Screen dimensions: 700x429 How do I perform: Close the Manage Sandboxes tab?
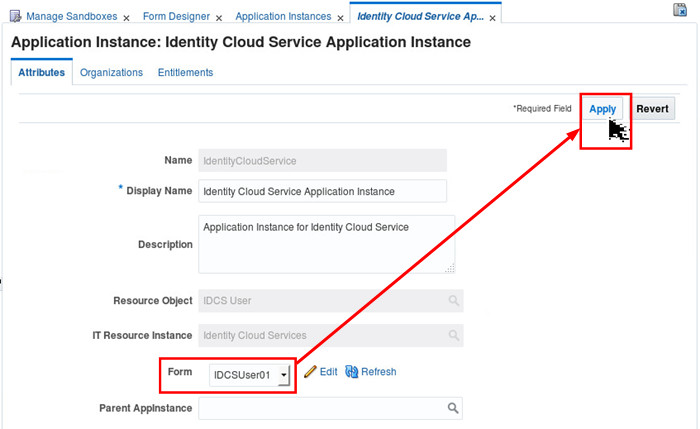pyautogui.click(x=126, y=18)
